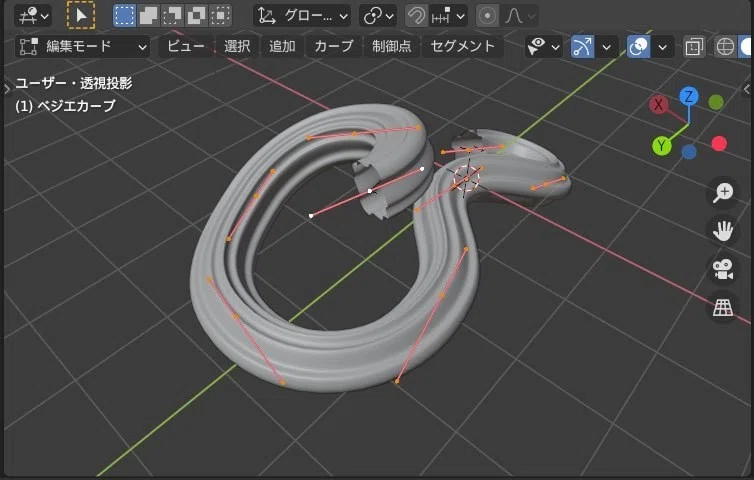754x480 pixels.
Task: Set selection mode to invert
Action: click(196, 16)
